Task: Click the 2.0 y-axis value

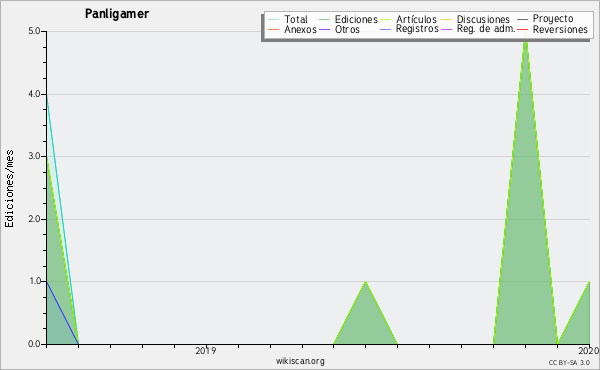Action: click(34, 219)
